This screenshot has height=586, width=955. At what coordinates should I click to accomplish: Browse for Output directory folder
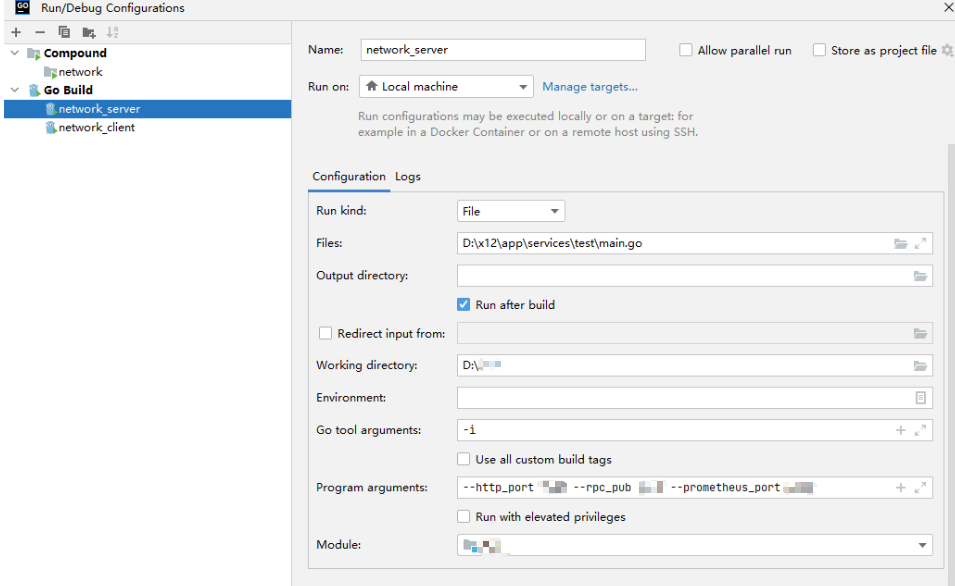[x=920, y=276]
